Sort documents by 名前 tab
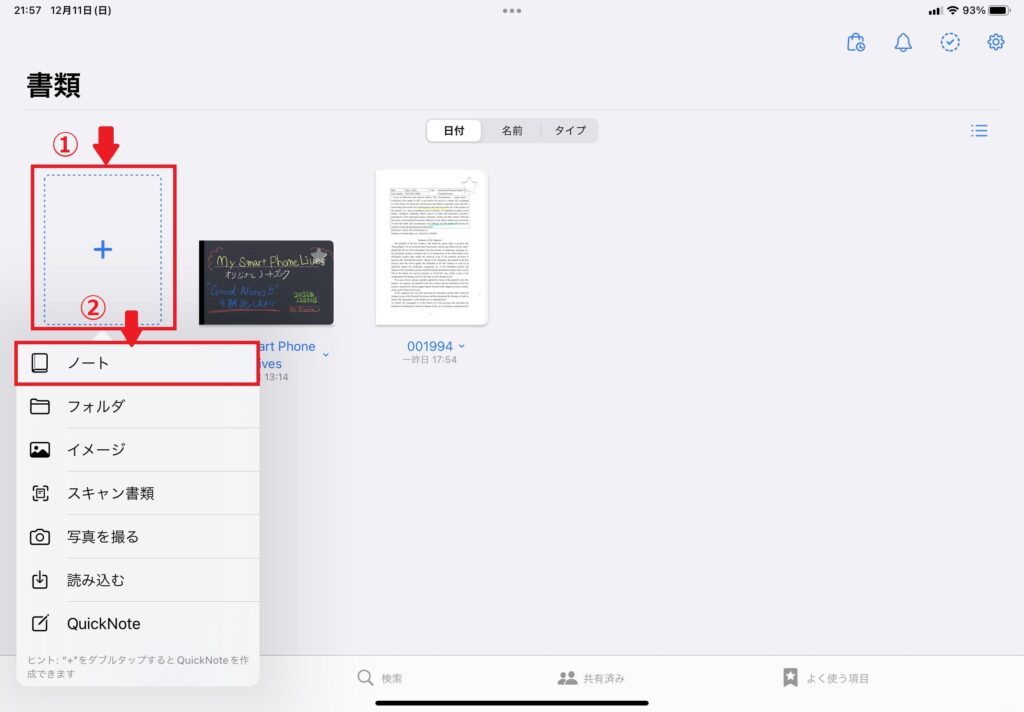This screenshot has width=1024, height=712. [x=512, y=131]
